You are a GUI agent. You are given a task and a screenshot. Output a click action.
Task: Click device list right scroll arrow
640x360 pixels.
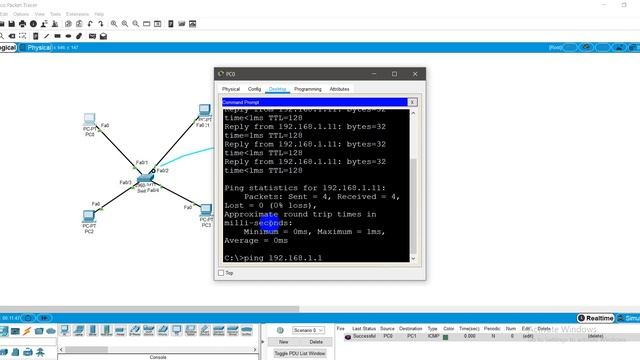[x=255, y=349]
